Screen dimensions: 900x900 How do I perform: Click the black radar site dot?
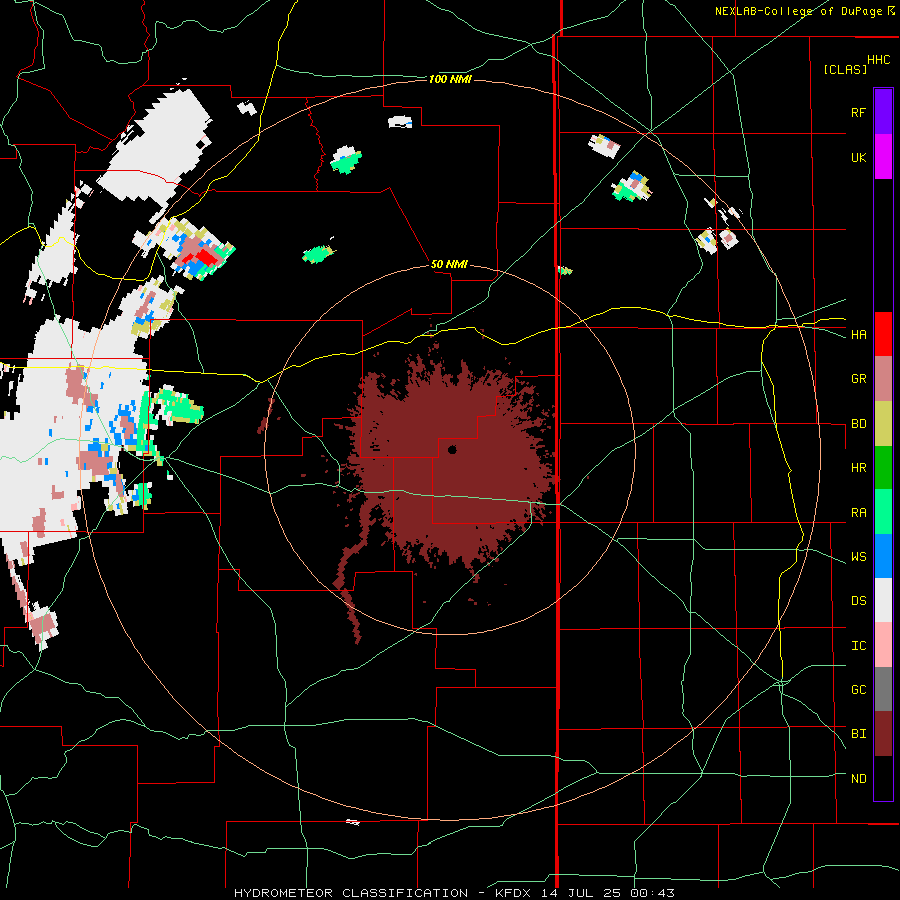(x=452, y=450)
